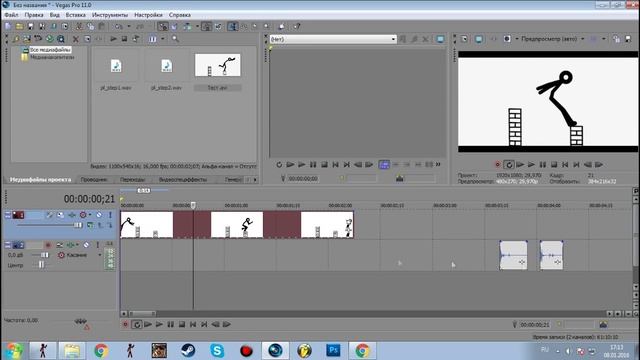Open the Undo history dropdown arrow

point(129,27)
